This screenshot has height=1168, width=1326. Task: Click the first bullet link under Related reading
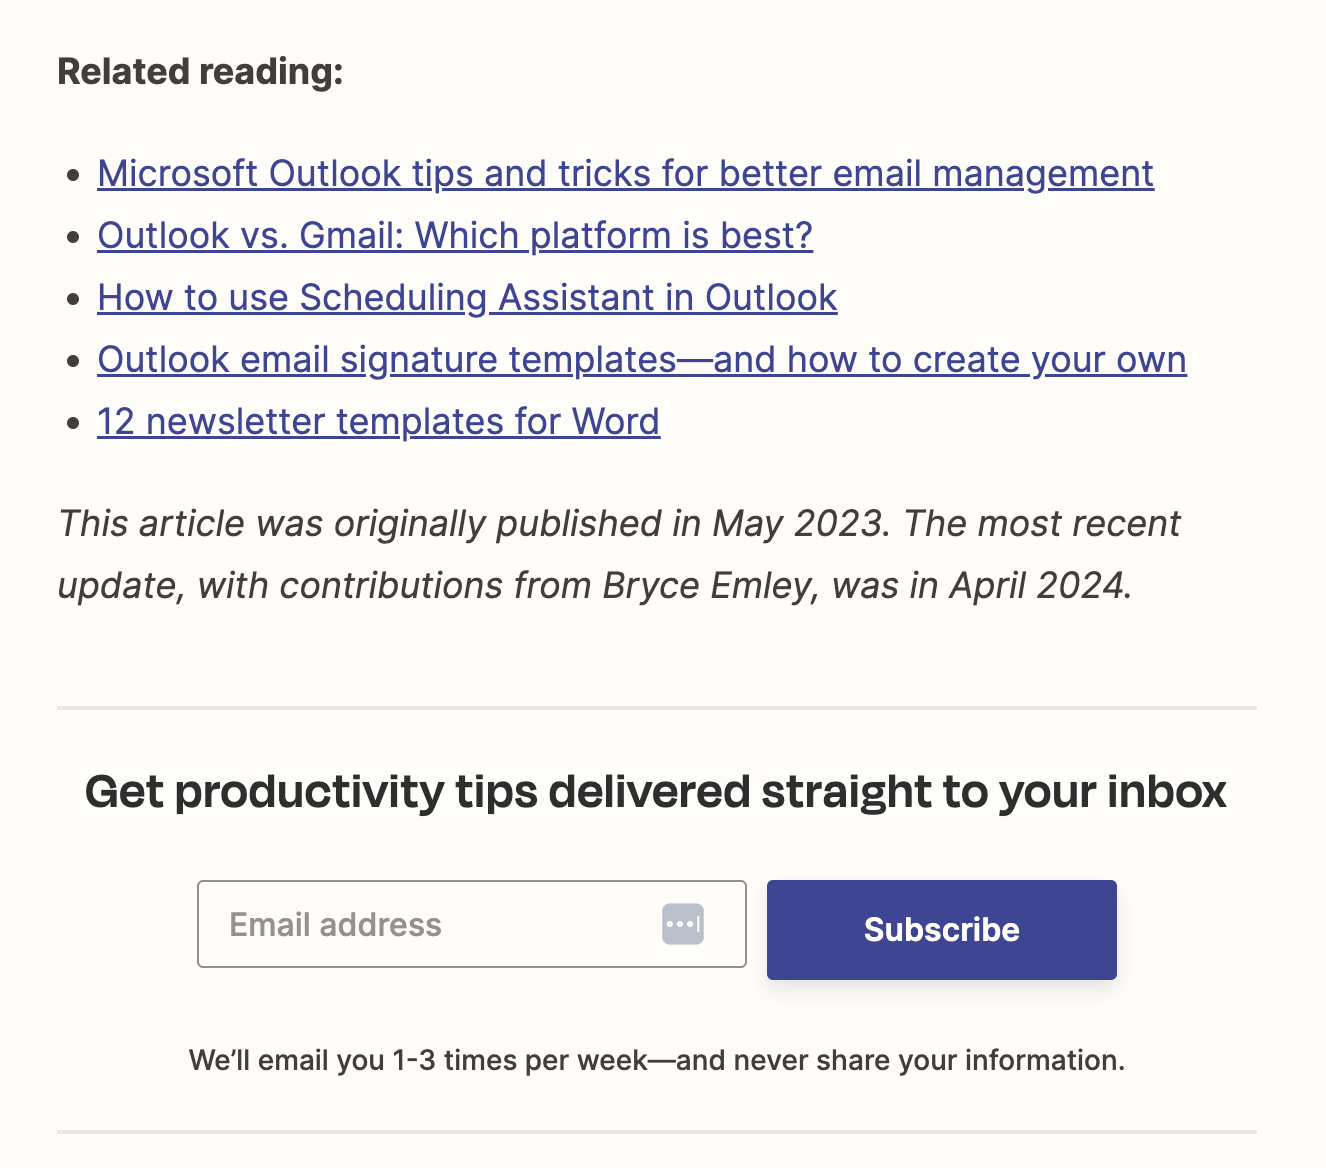click(x=624, y=173)
